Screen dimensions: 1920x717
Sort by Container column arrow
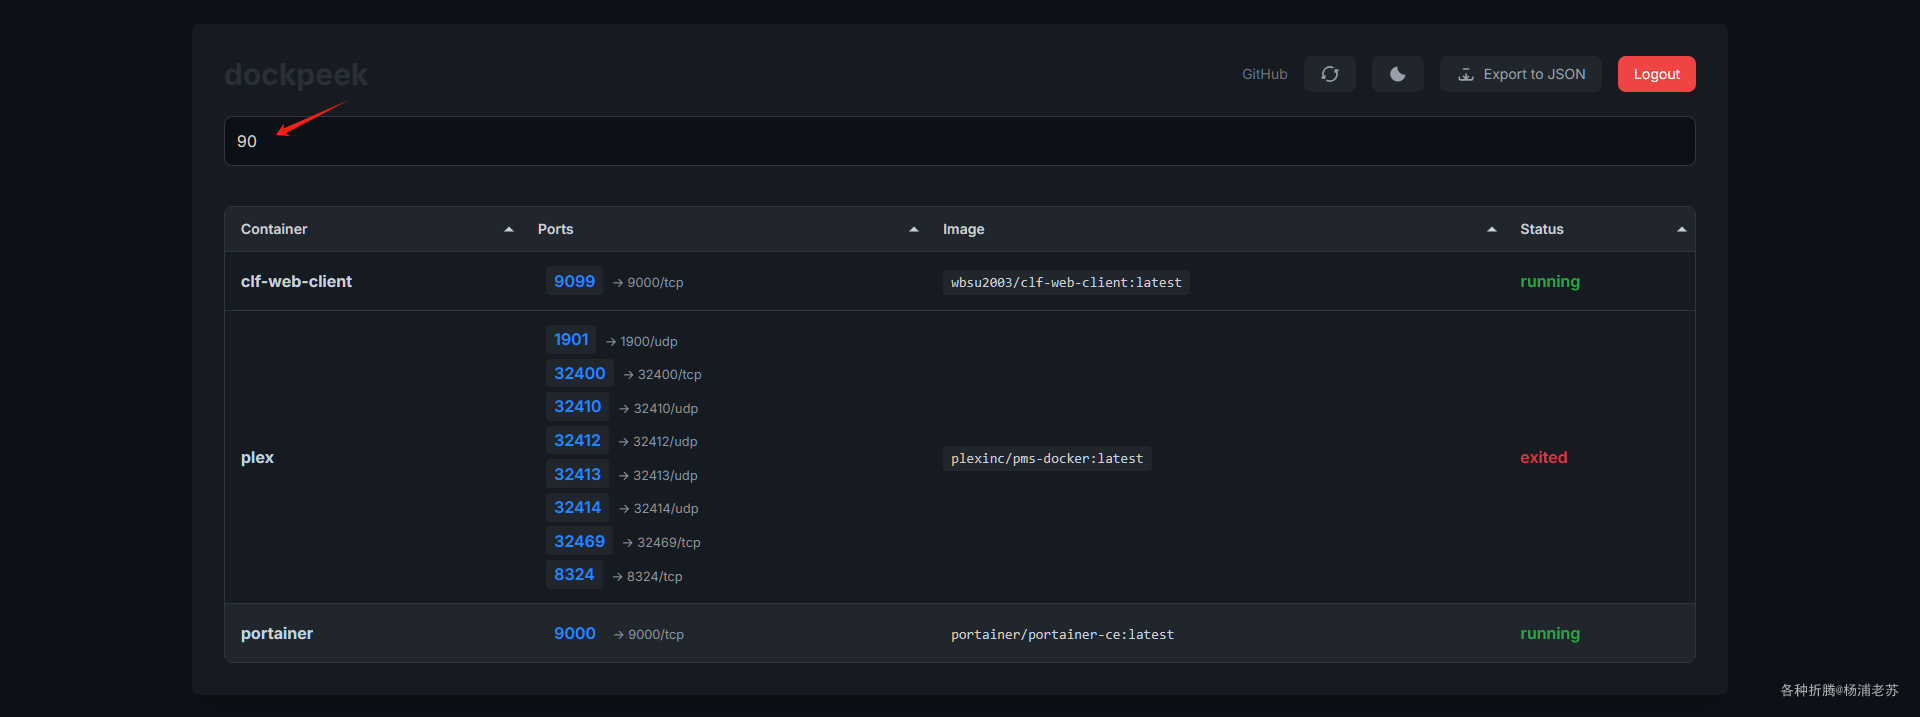pyautogui.click(x=509, y=229)
